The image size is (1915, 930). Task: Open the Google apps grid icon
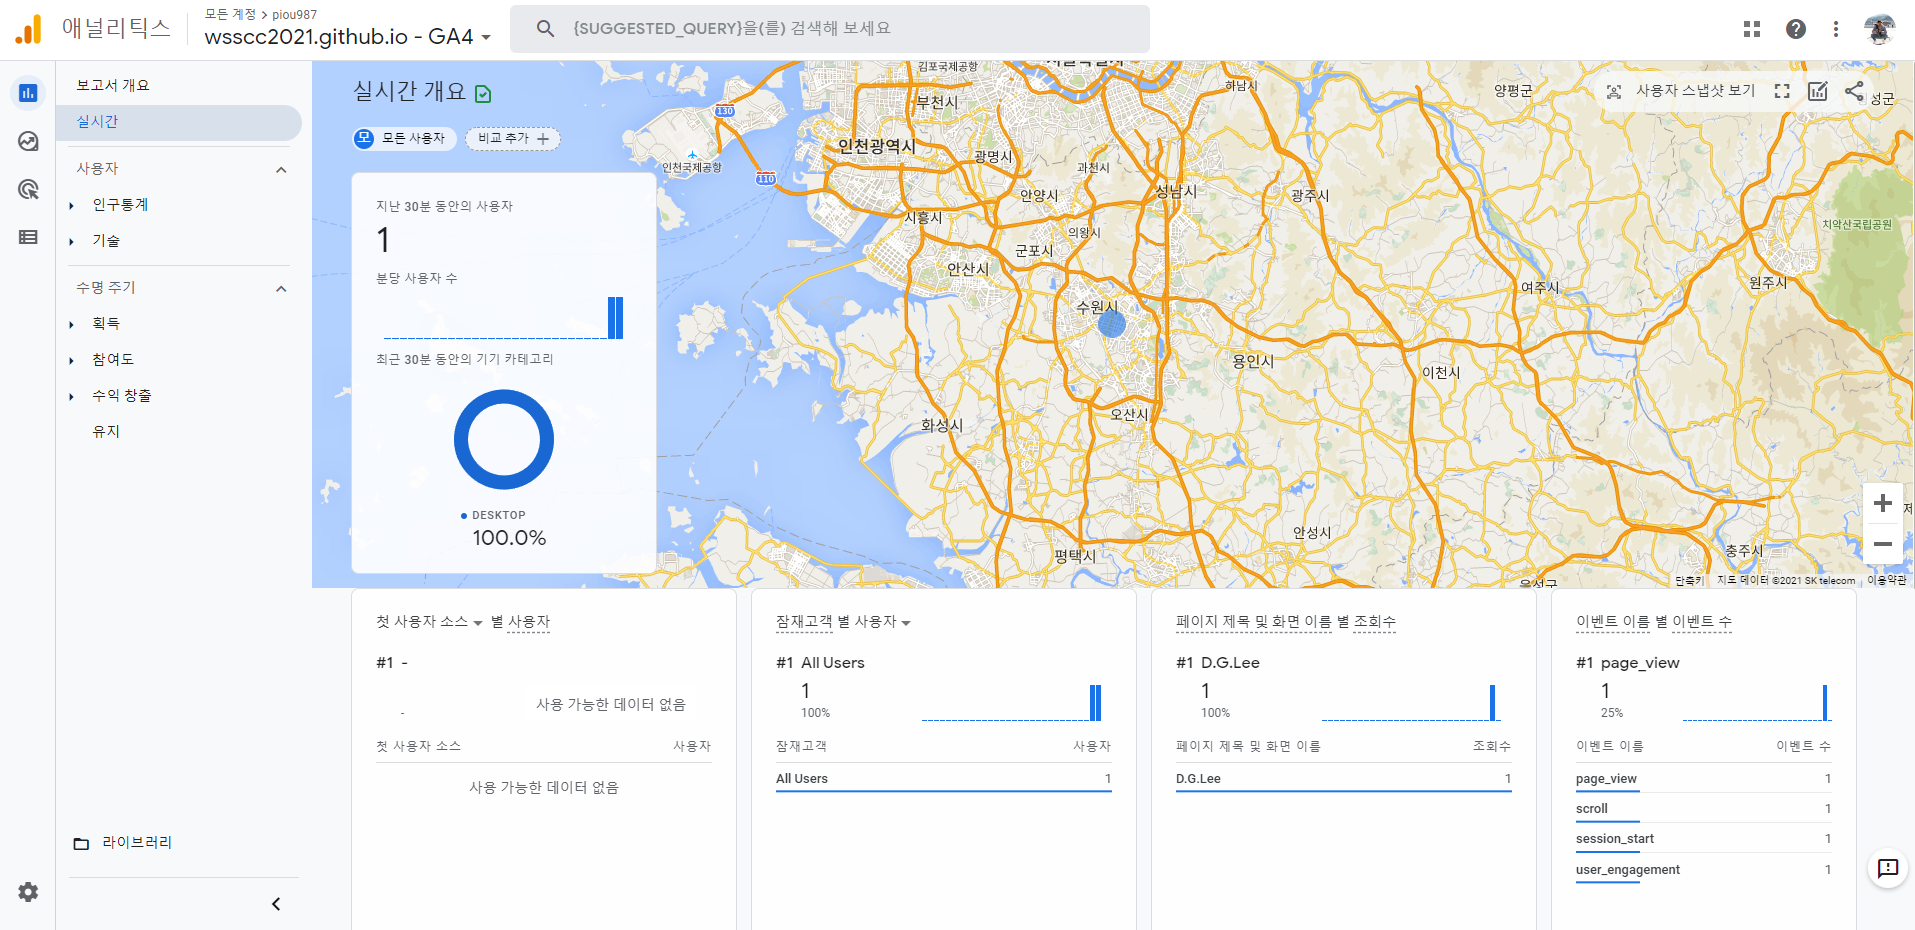(1751, 29)
